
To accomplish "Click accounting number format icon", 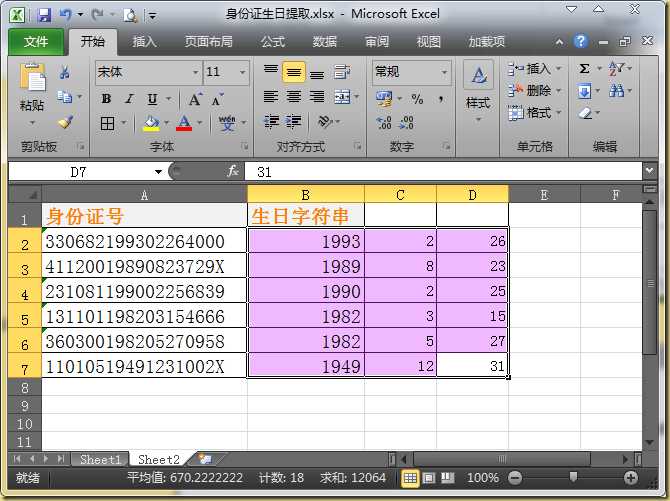I will pos(384,99).
